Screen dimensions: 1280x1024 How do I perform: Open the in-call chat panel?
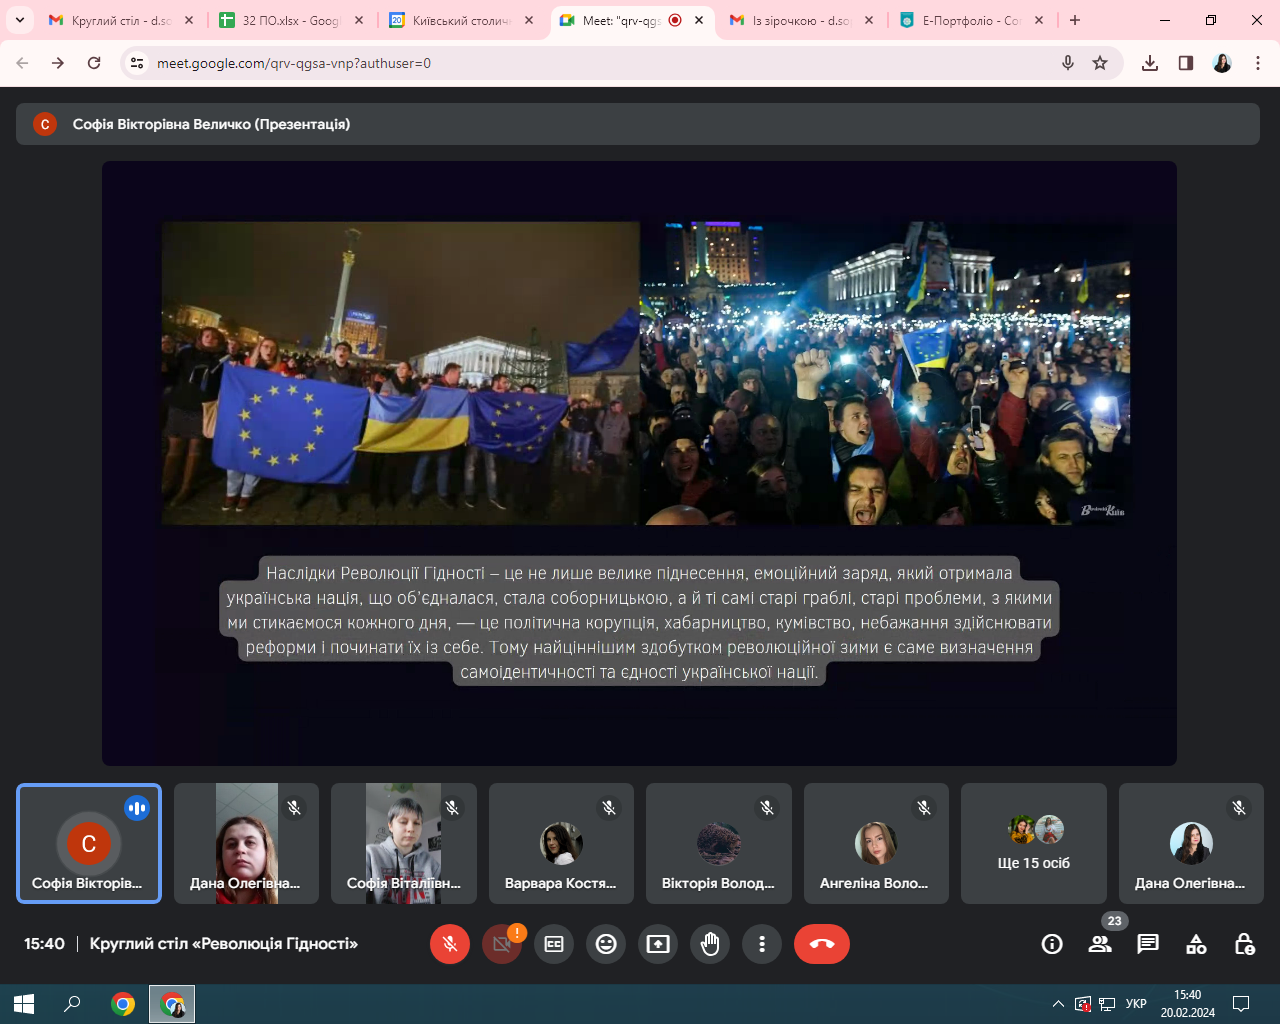pyautogui.click(x=1148, y=944)
